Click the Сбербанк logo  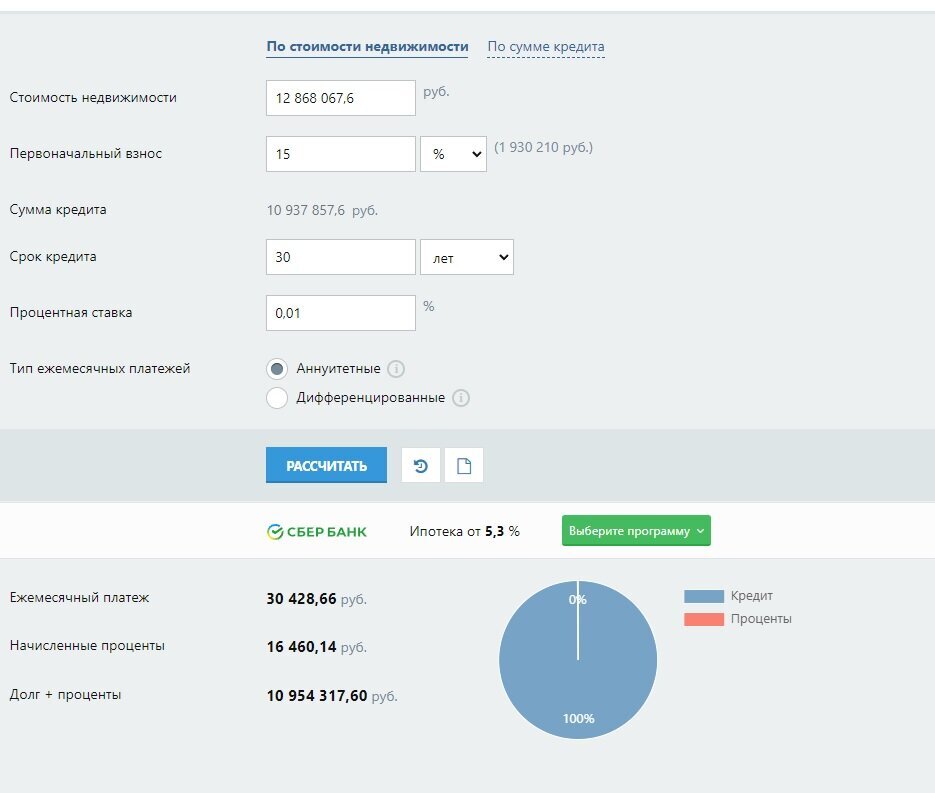[x=317, y=531]
